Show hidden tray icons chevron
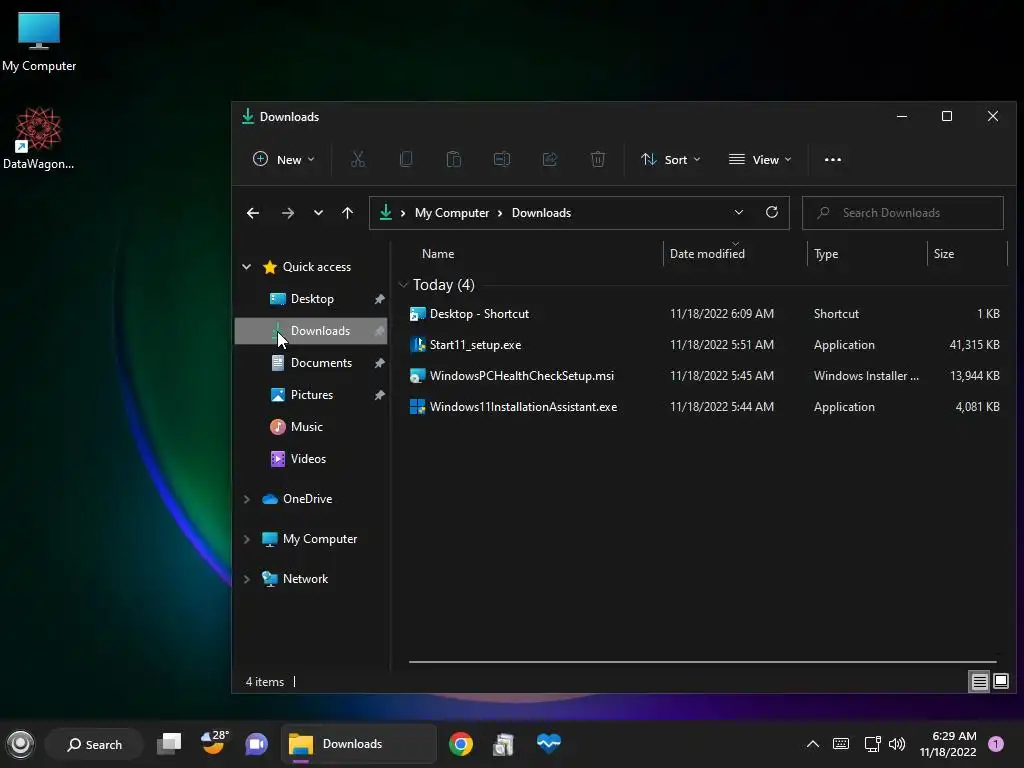The width and height of the screenshot is (1024, 768). point(813,744)
